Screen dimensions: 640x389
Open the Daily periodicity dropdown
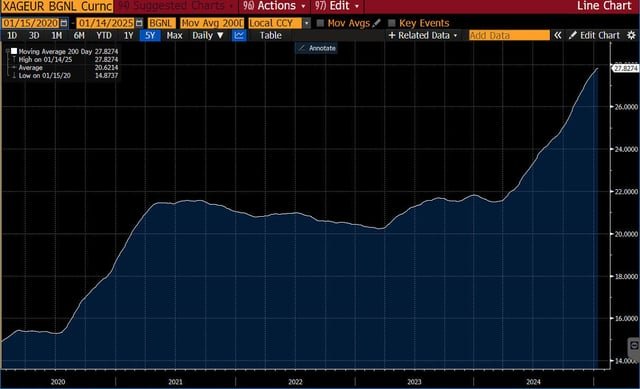pyautogui.click(x=208, y=36)
